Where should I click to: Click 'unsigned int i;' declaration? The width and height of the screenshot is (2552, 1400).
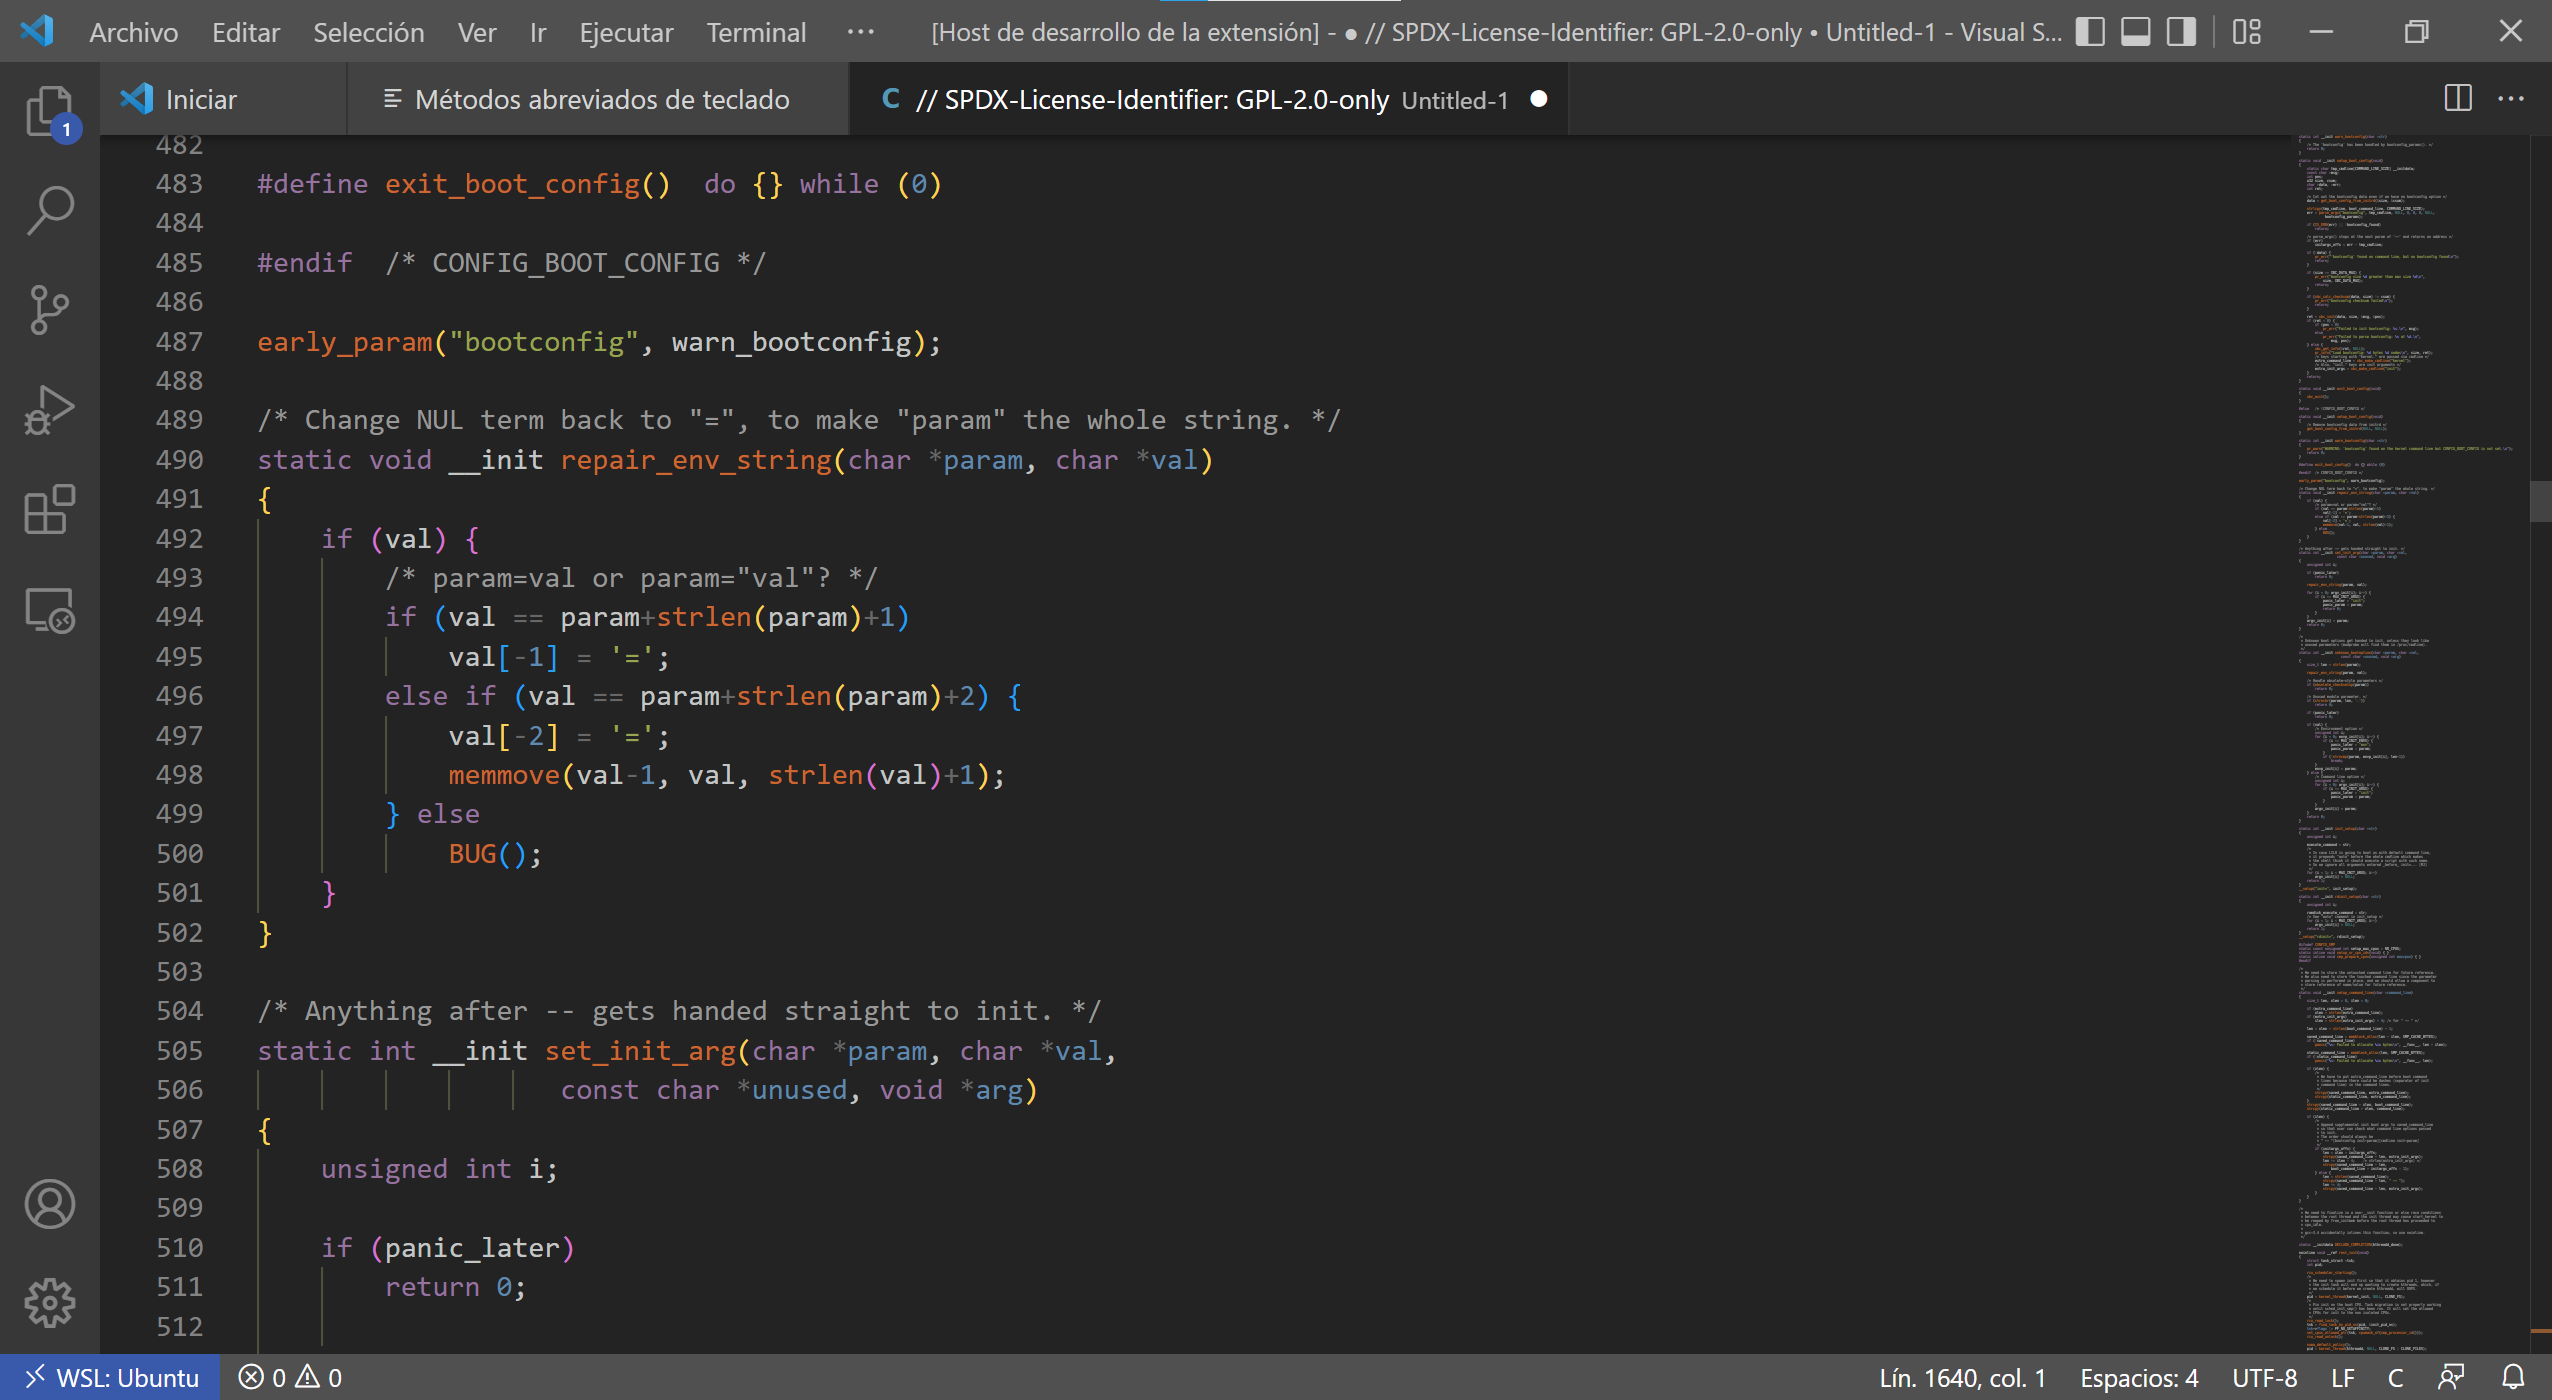pos(439,1169)
